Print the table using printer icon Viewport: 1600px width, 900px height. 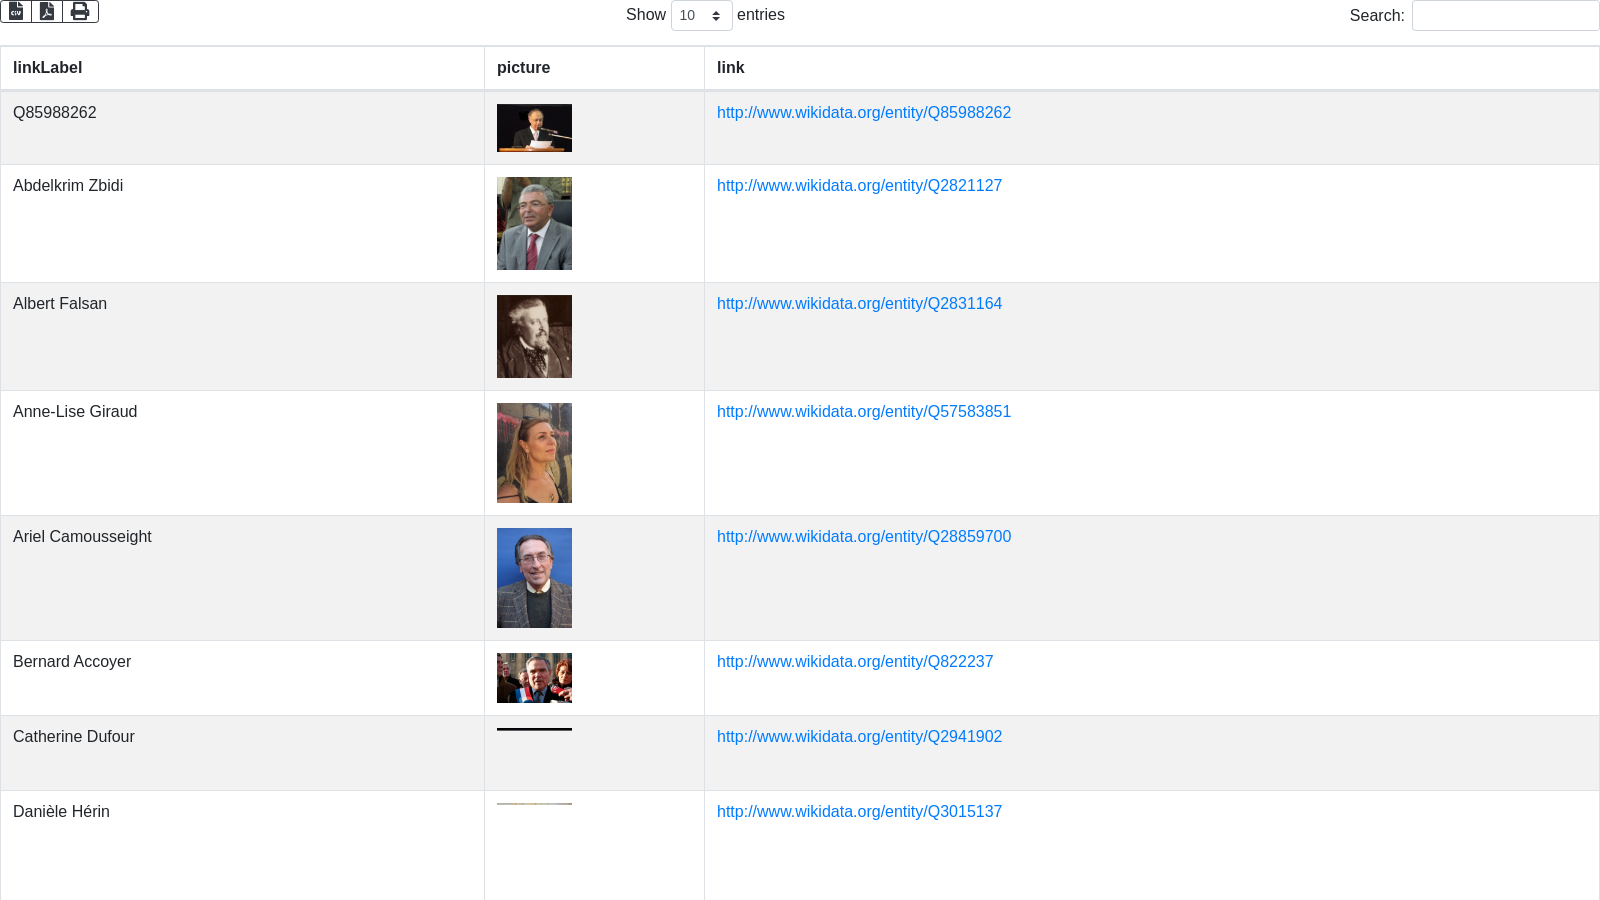80,11
